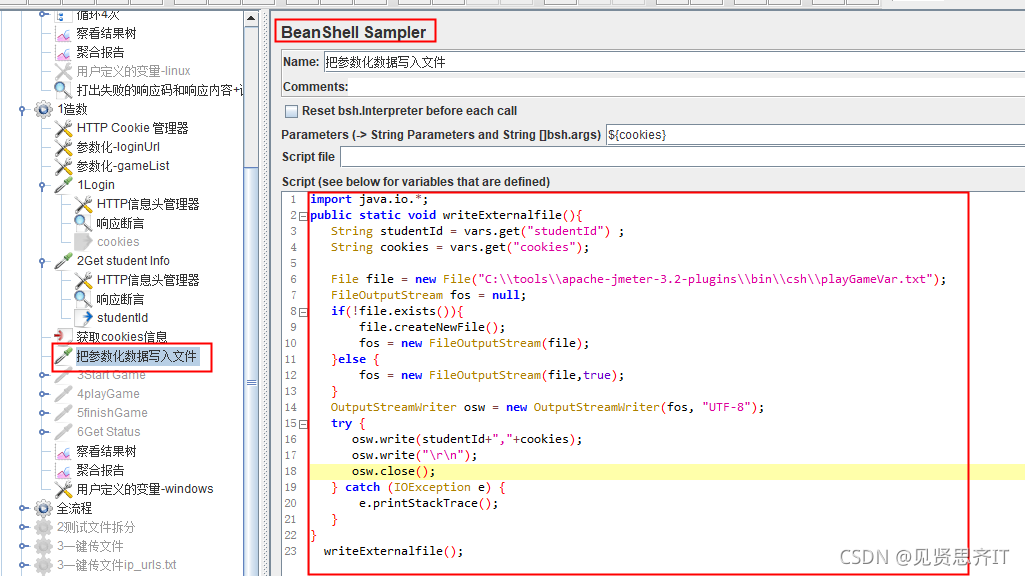Click the 获取cookies信息 red arrow icon

click(59, 333)
